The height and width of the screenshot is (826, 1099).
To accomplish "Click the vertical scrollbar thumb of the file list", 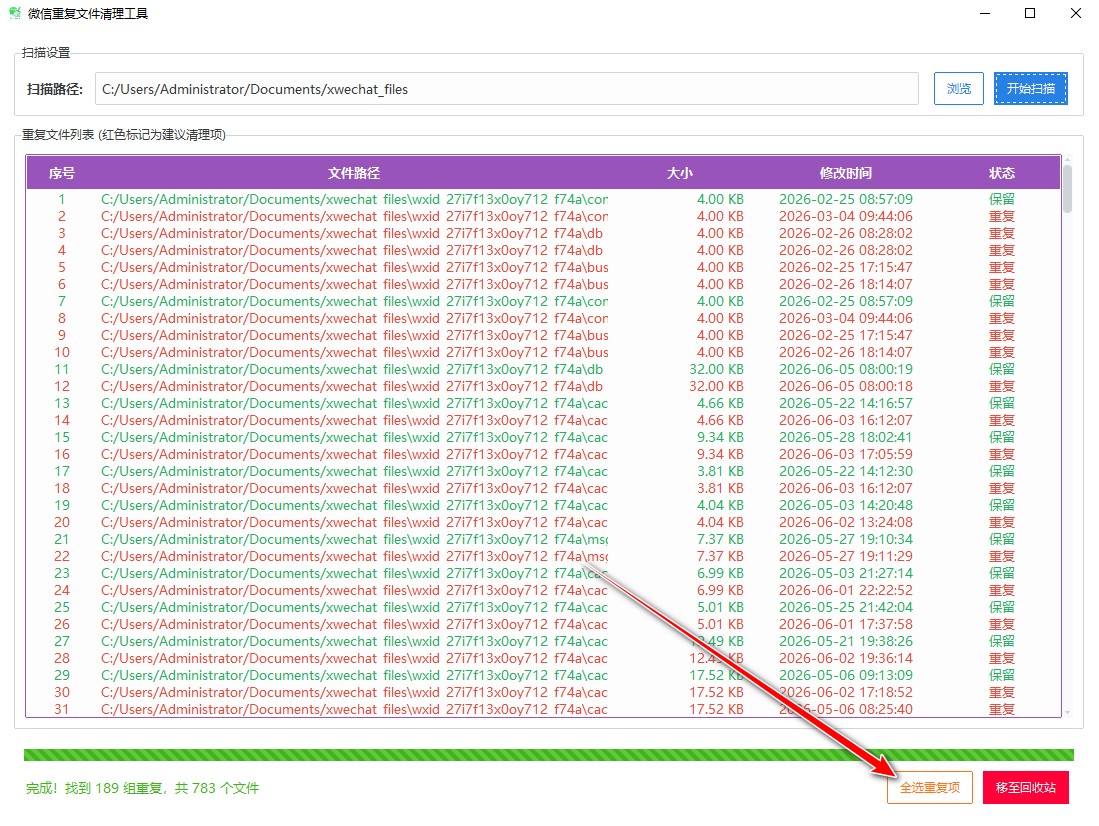I will (1067, 189).
